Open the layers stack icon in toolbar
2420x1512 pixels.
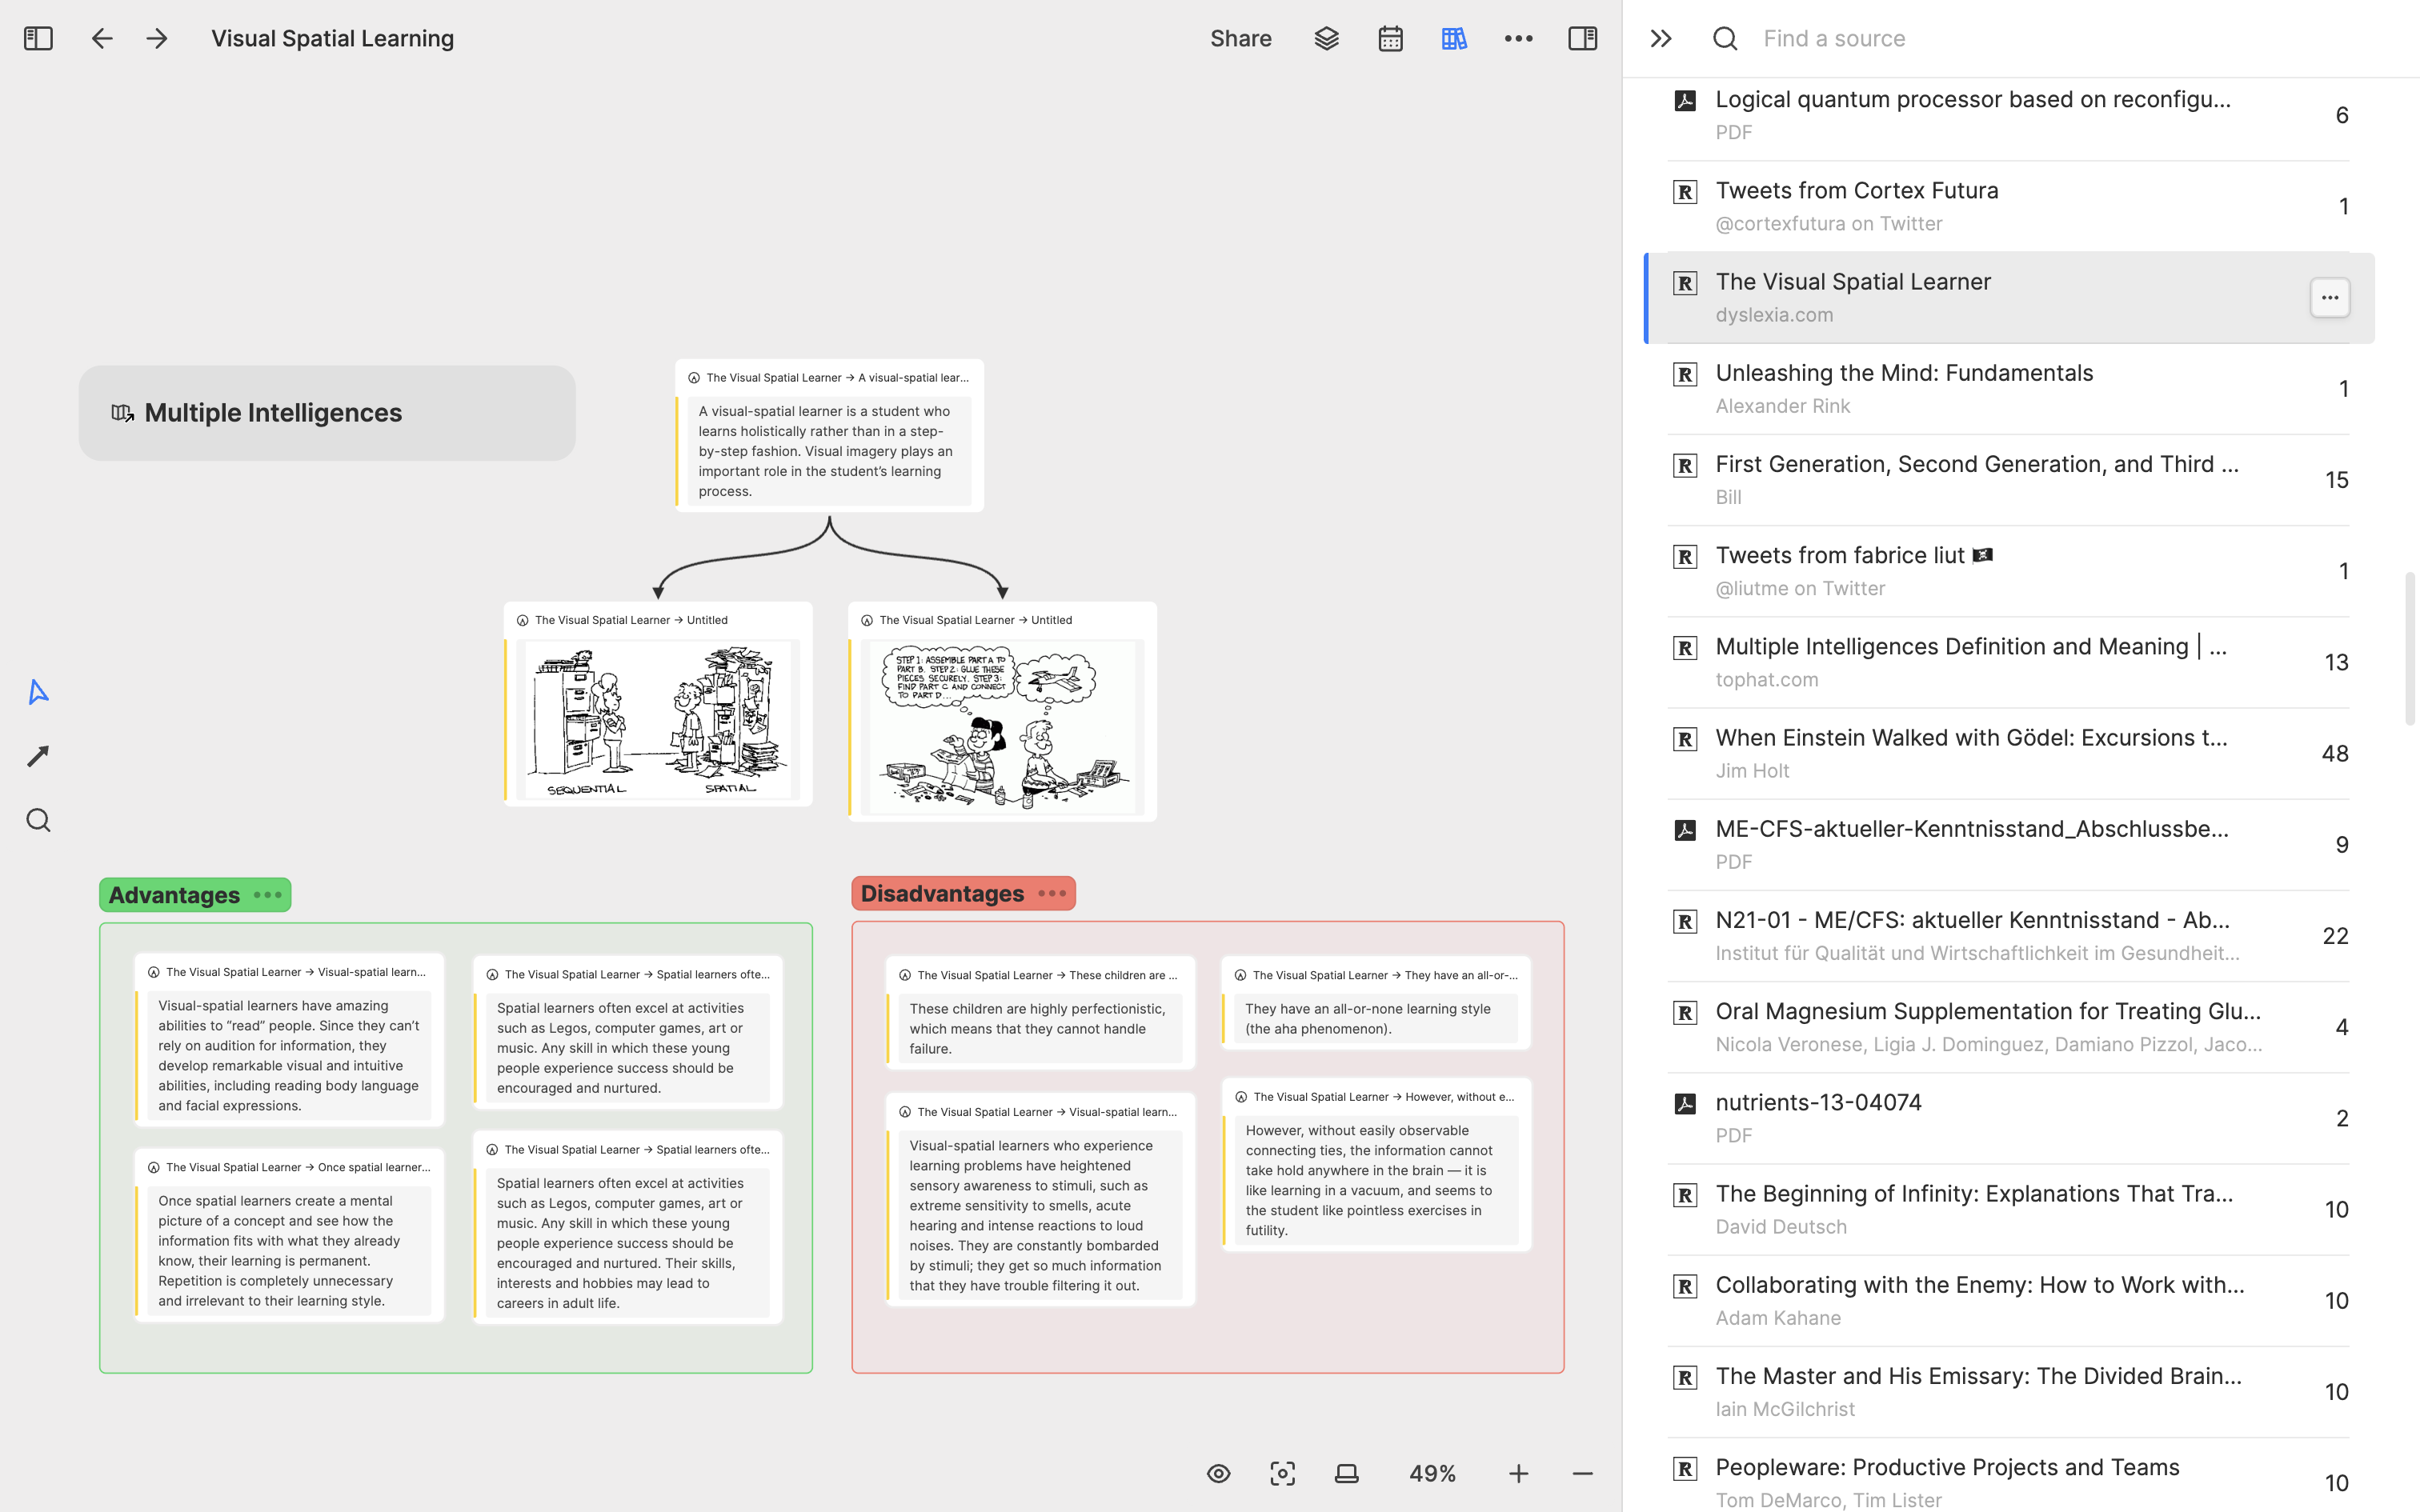(1326, 38)
